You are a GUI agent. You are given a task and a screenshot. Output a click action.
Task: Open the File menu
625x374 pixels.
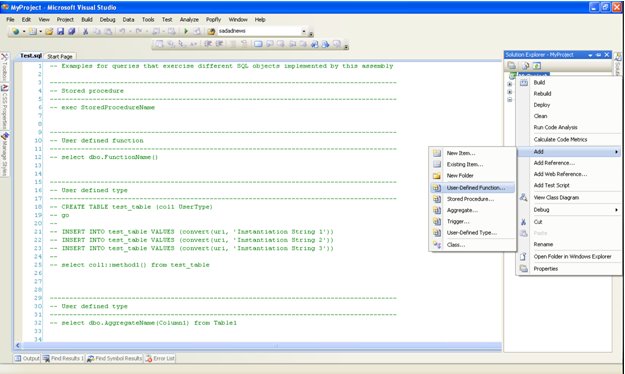[x=10, y=19]
